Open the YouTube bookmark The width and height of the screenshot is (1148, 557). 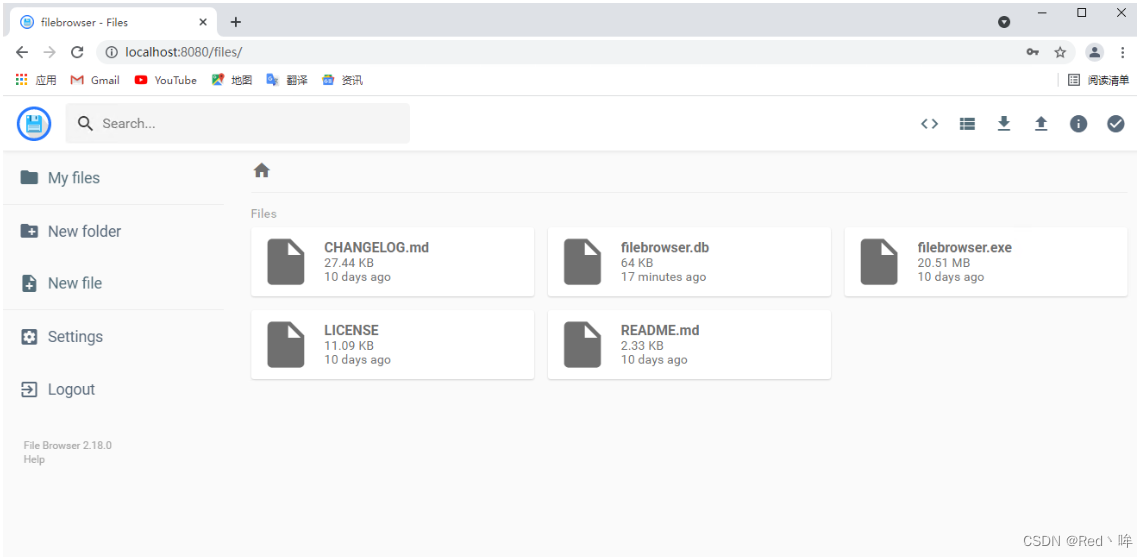[165, 81]
